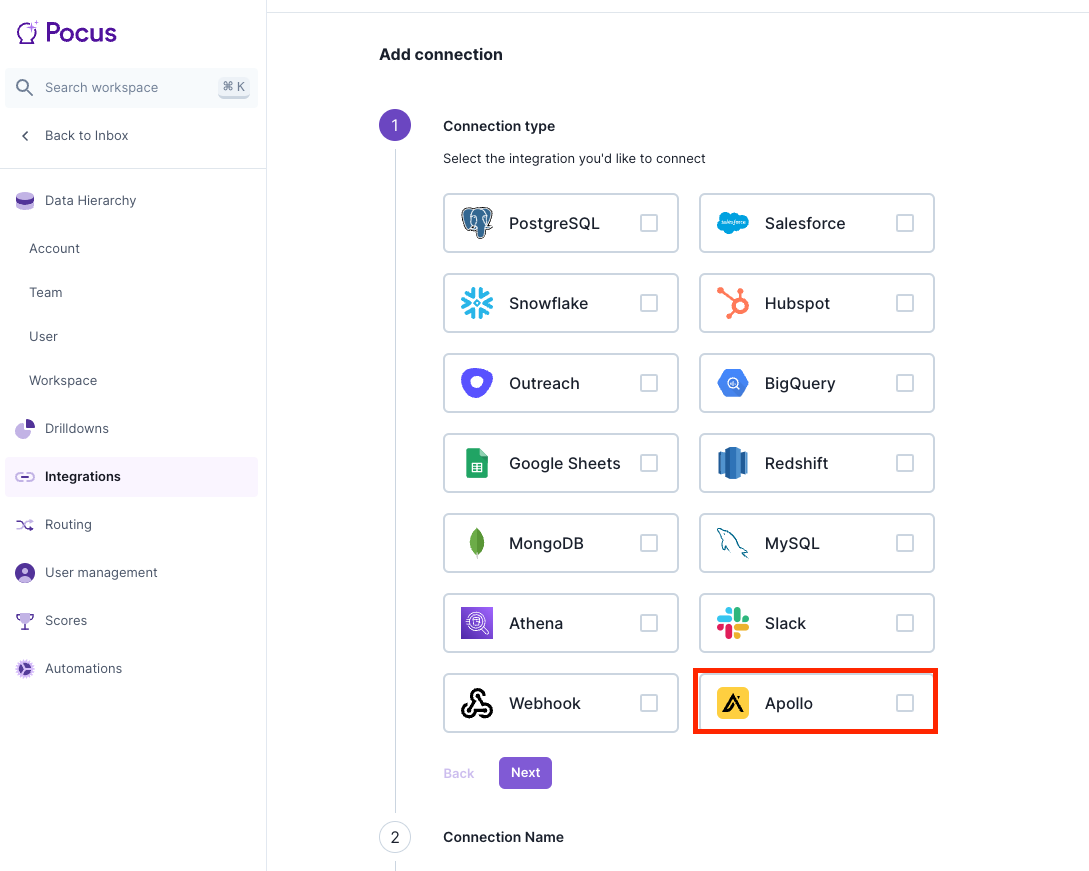Click the Slack label text
This screenshot has height=871, width=1089.
tap(785, 623)
